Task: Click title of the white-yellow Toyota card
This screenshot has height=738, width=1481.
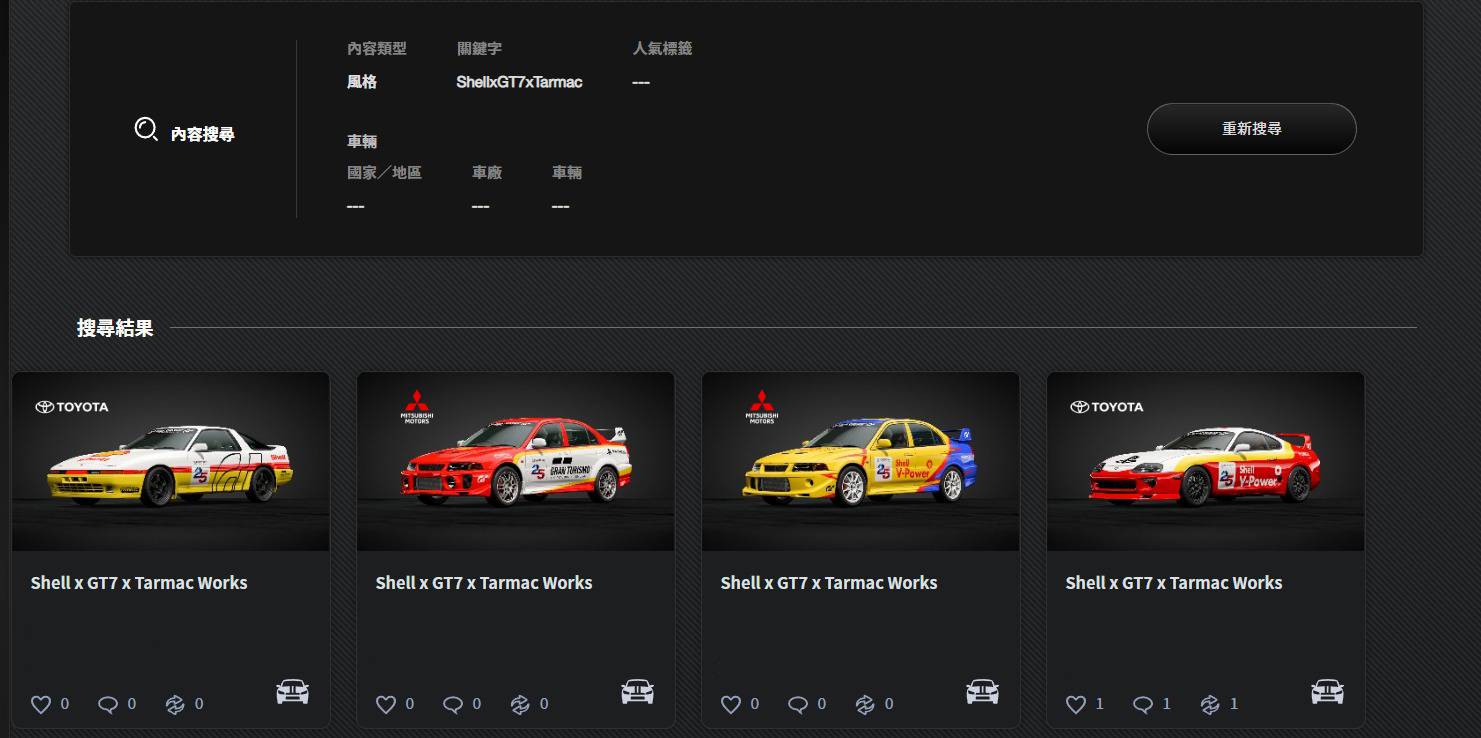Action: [x=139, y=582]
